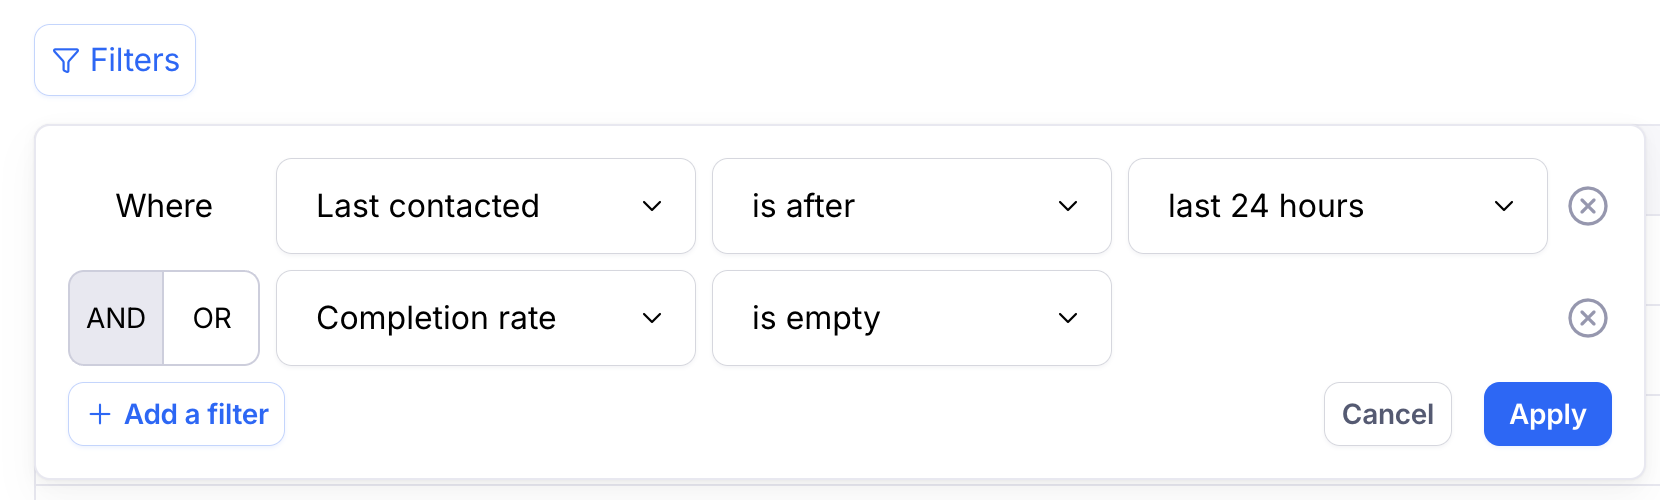Click the chevron arrow in Completion rate field
Viewport: 1660px width, 500px height.
[652, 318]
